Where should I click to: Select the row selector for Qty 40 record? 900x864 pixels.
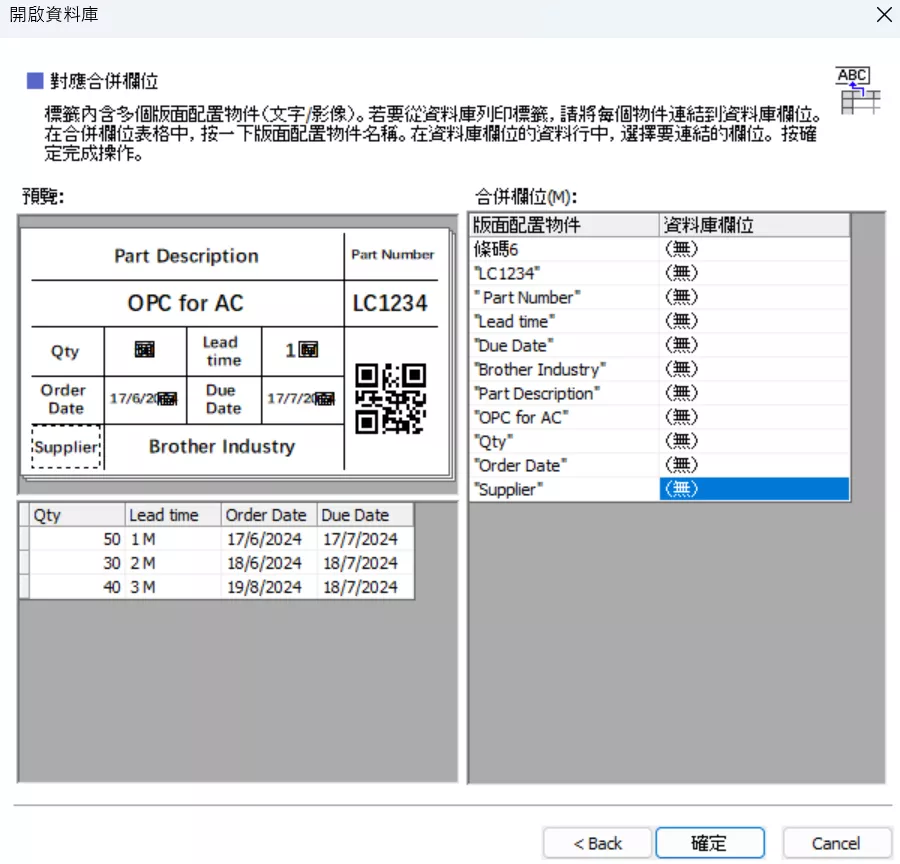[x=24, y=587]
